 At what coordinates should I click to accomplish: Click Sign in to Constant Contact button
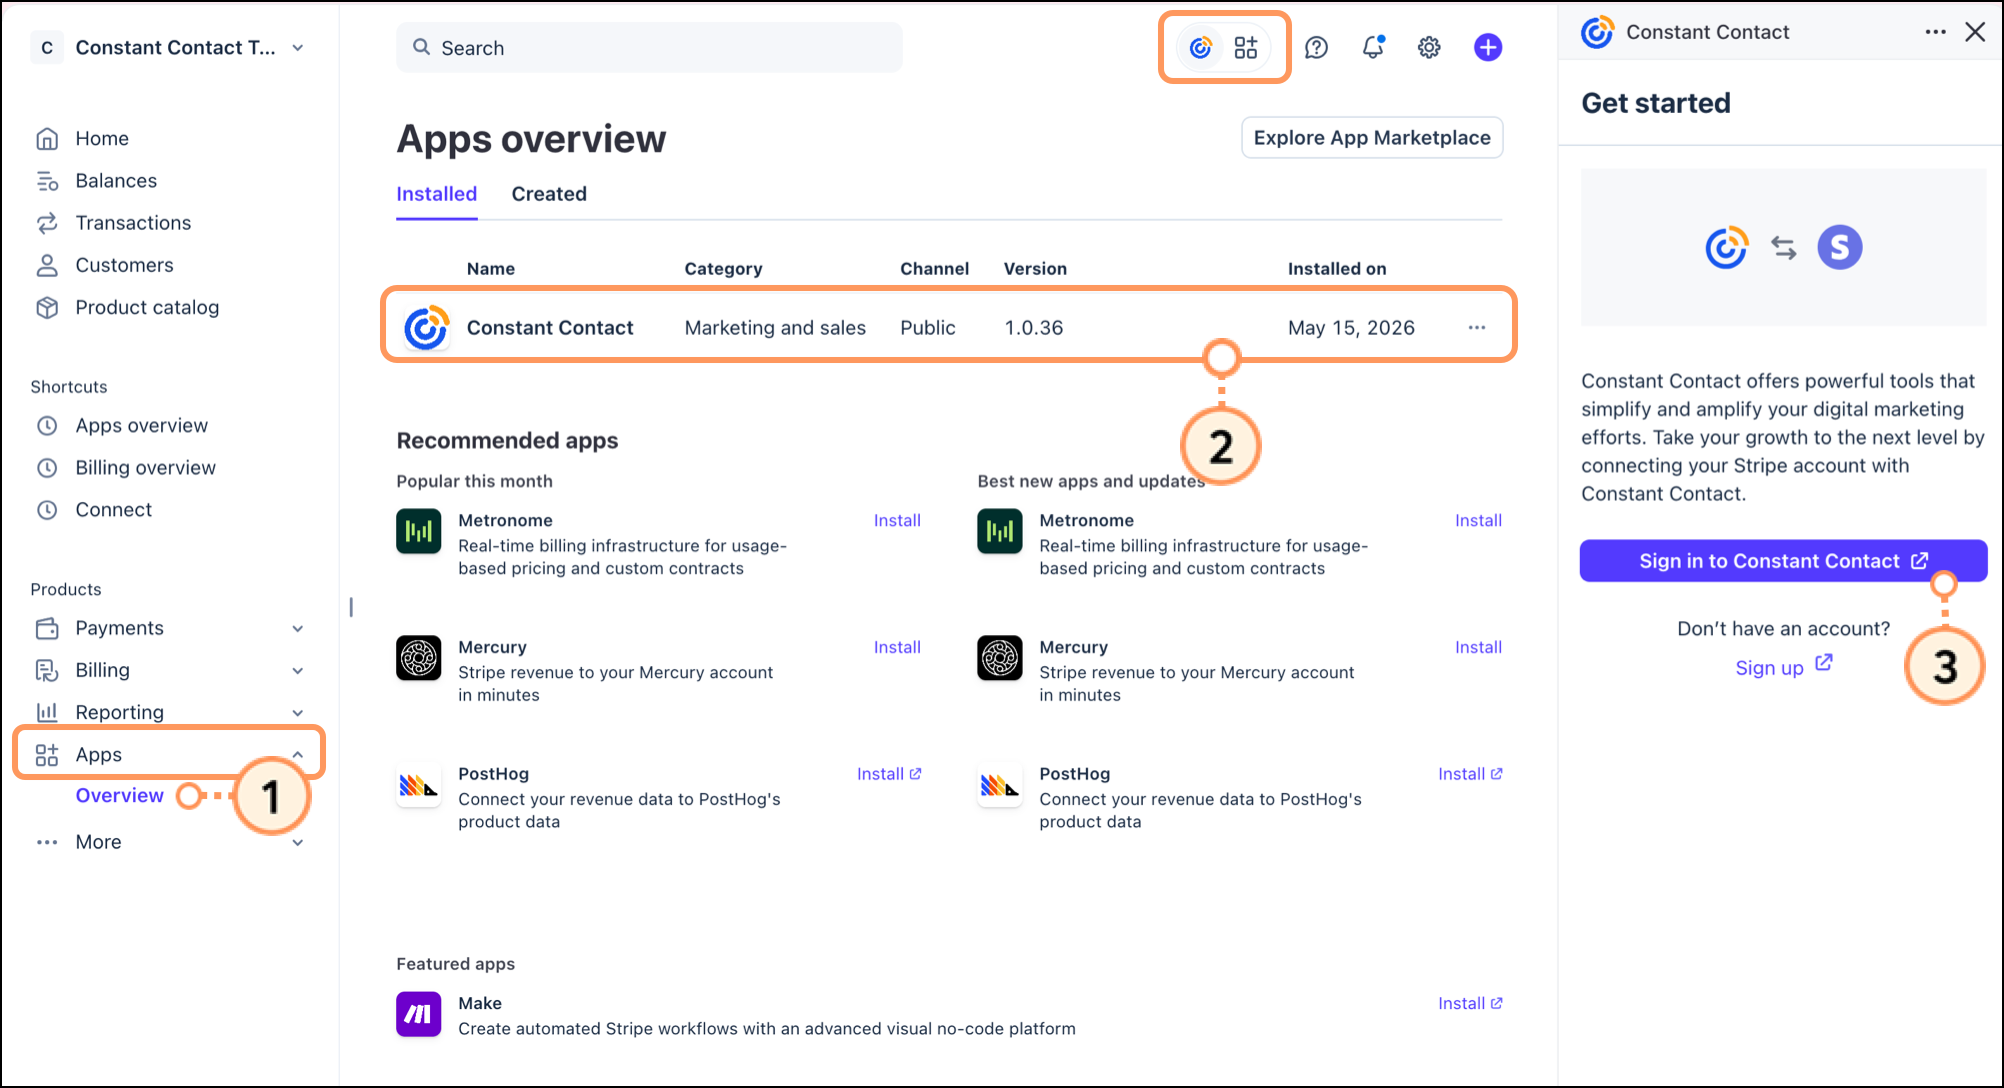[x=1783, y=561]
